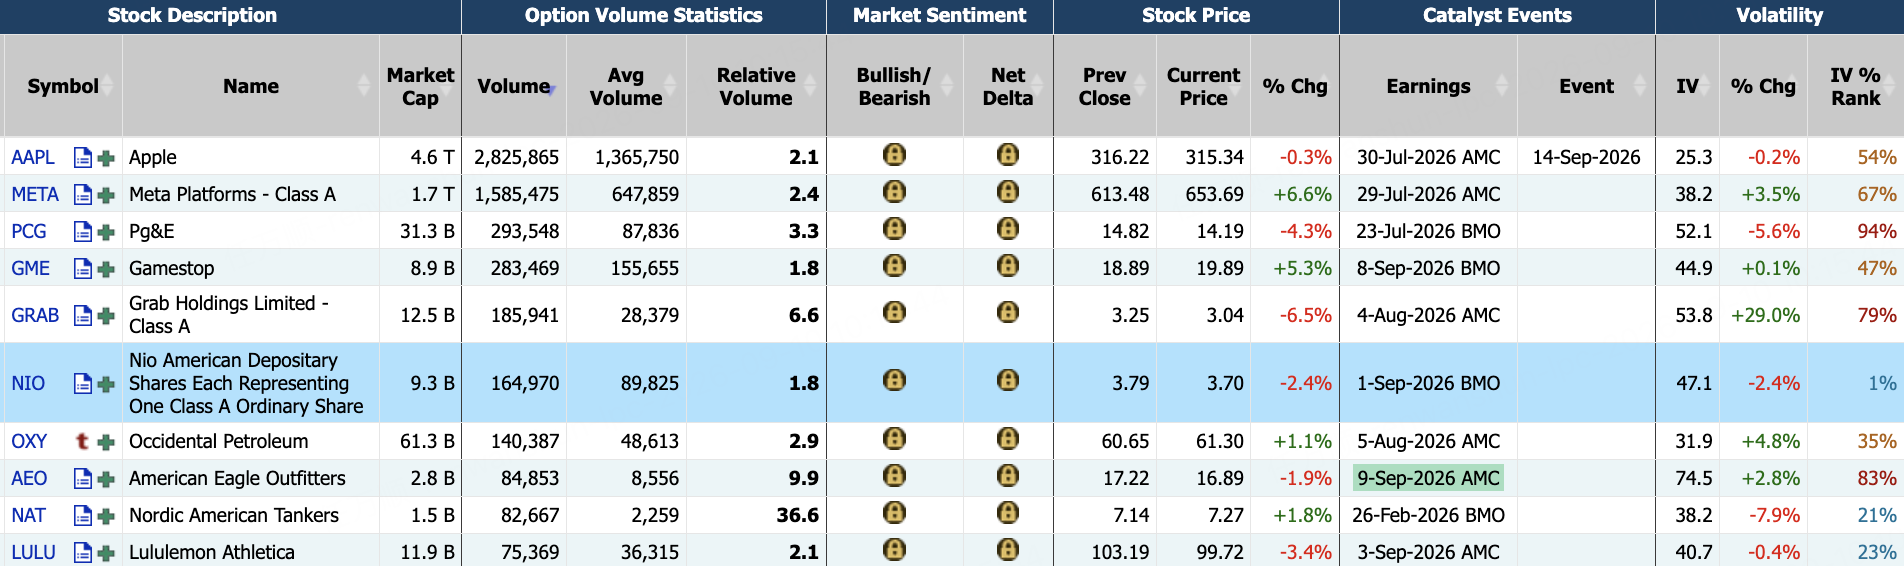
Task: Click the red 't' icon beside OXY
Action: pyautogui.click(x=83, y=441)
